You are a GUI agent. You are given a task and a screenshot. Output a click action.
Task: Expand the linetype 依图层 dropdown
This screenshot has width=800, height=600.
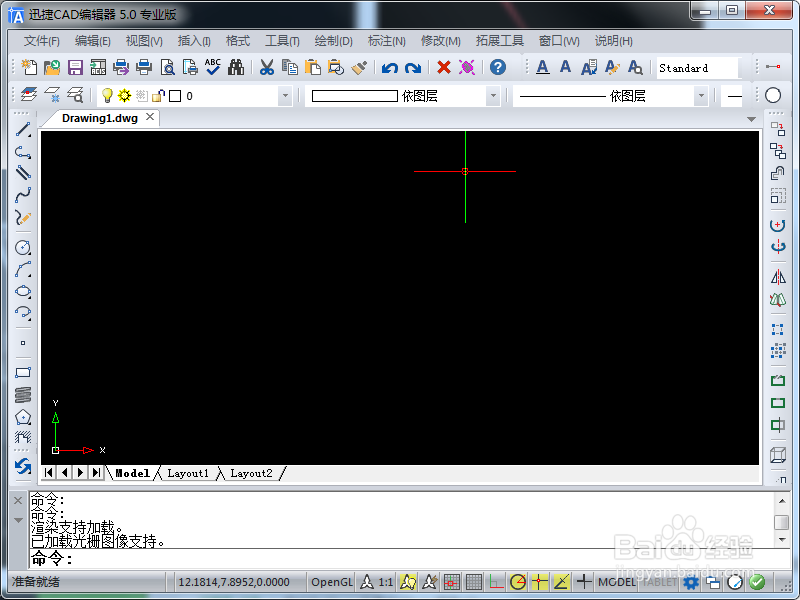point(701,95)
